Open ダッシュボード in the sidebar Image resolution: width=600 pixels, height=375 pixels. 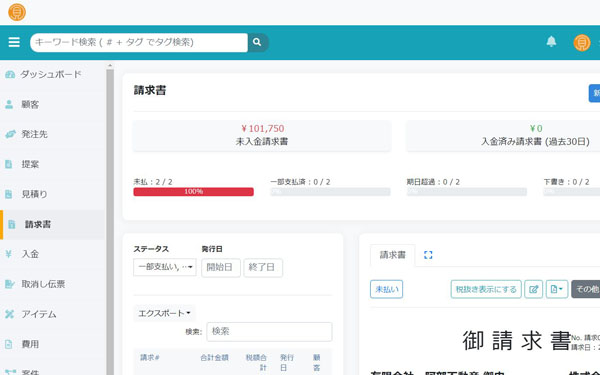pyautogui.click(x=52, y=74)
